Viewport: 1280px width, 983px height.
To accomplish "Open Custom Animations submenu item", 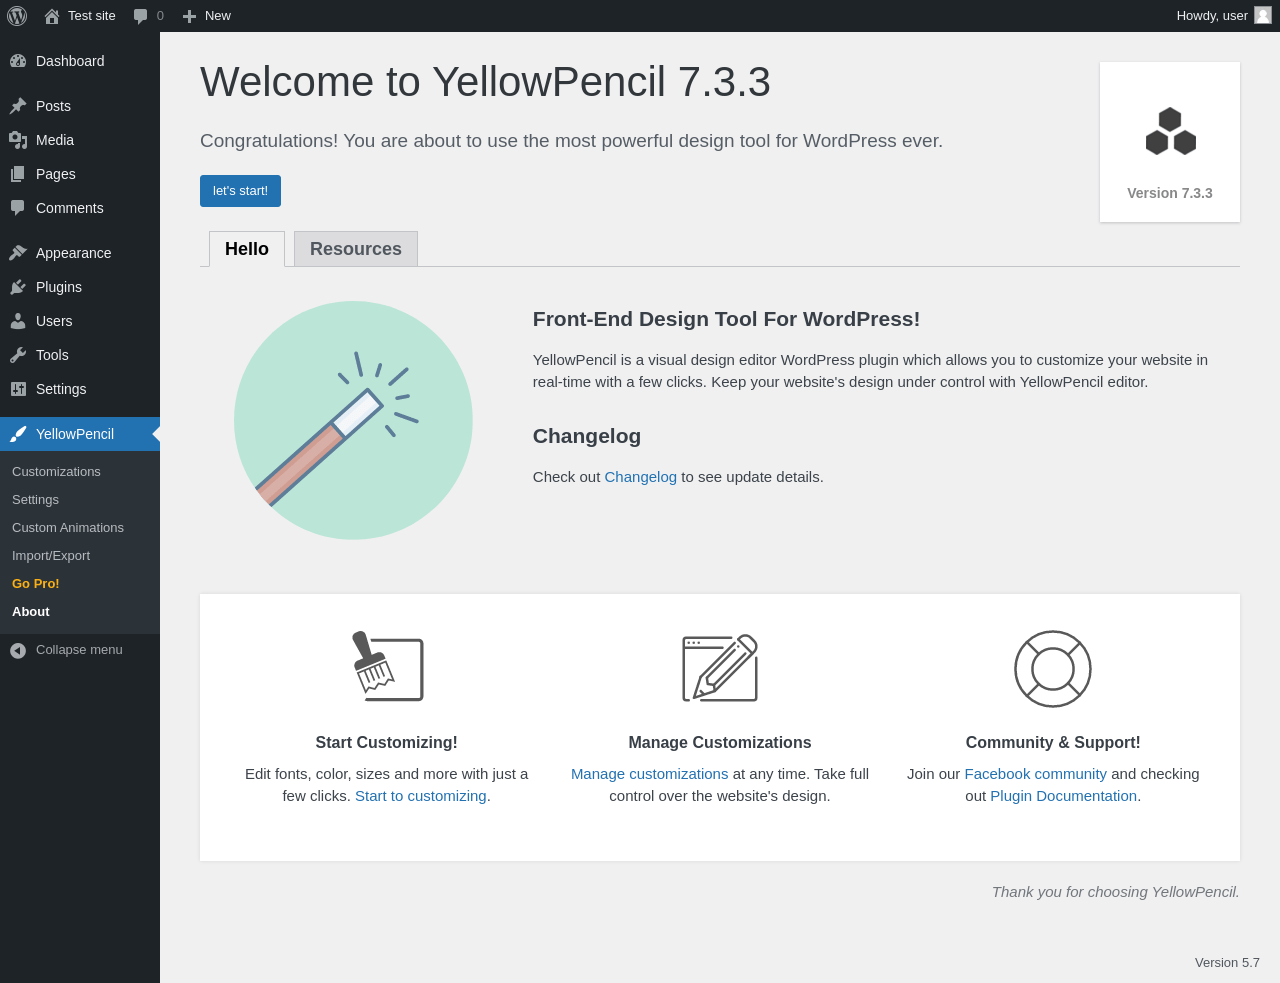I will click(68, 528).
